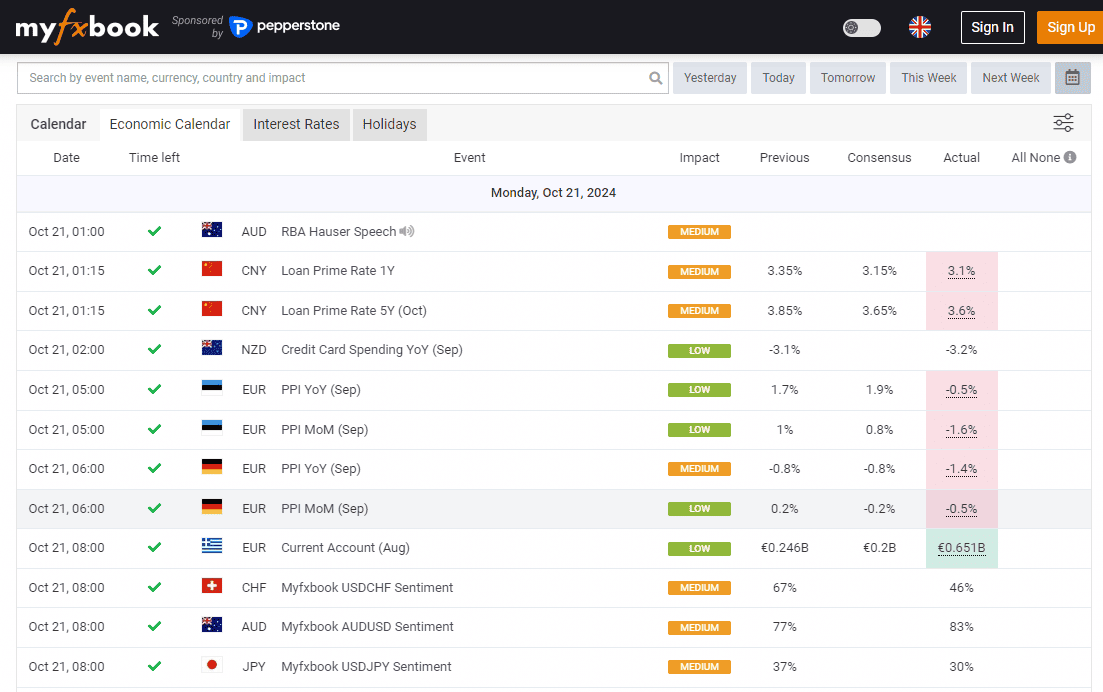Filter calendar to This Week

coord(929,78)
